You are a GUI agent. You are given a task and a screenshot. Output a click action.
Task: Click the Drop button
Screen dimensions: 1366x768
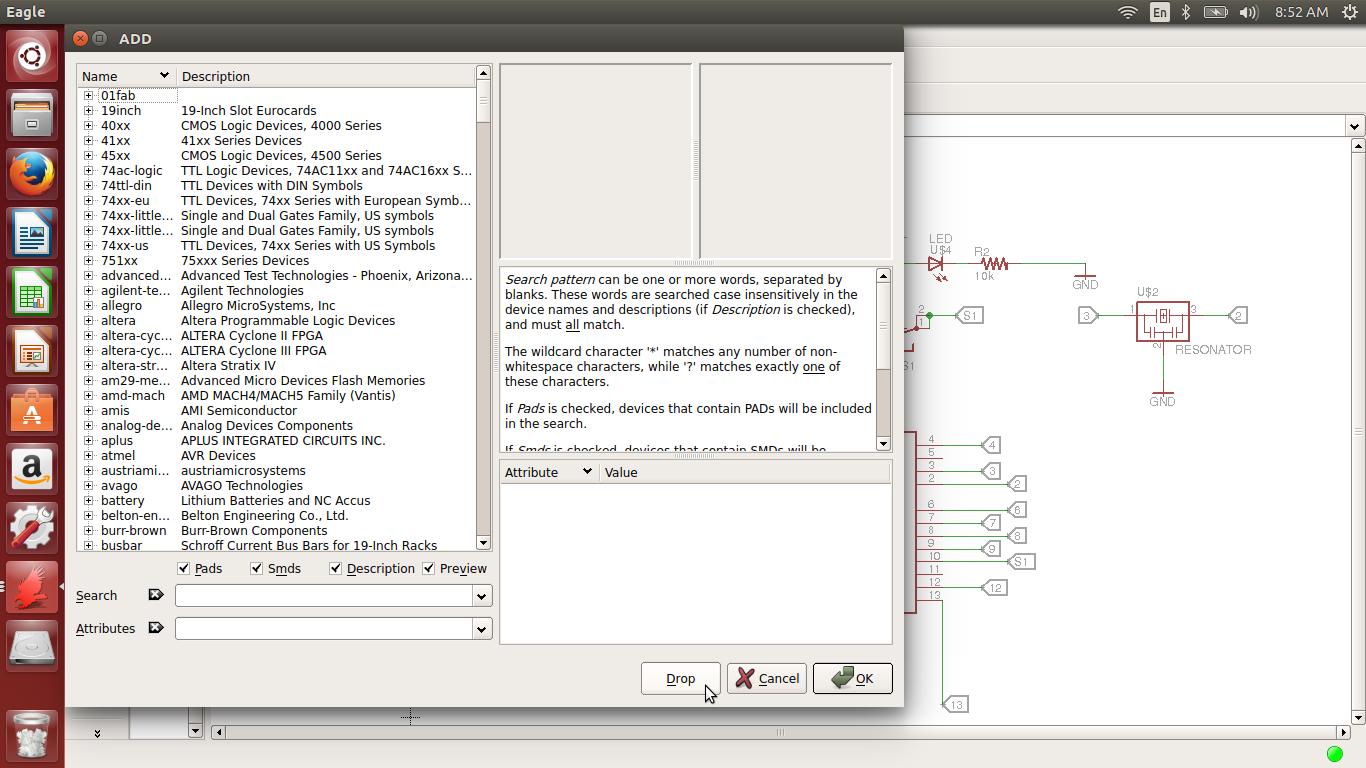coord(680,679)
